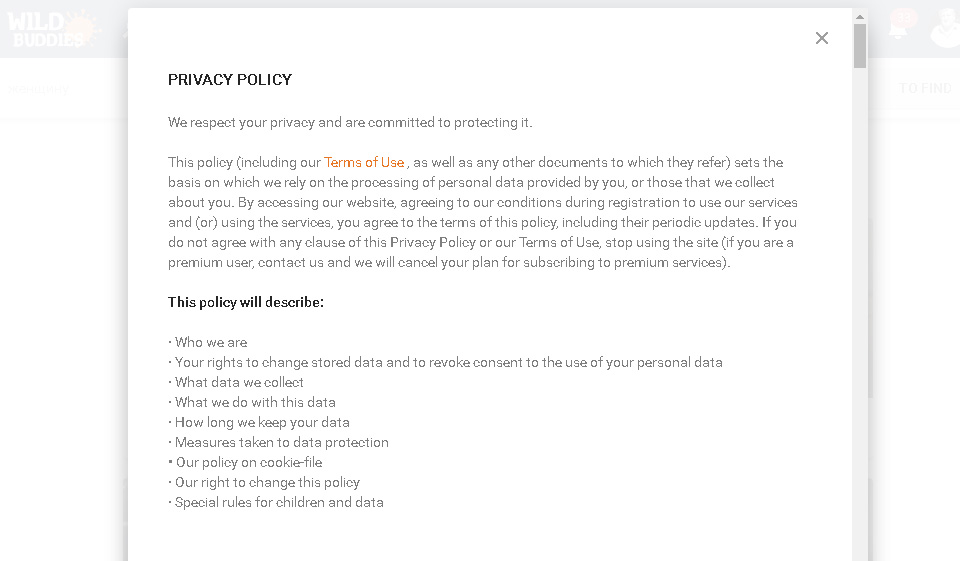
Task: Open the notifications bell icon
Action: coord(897,28)
